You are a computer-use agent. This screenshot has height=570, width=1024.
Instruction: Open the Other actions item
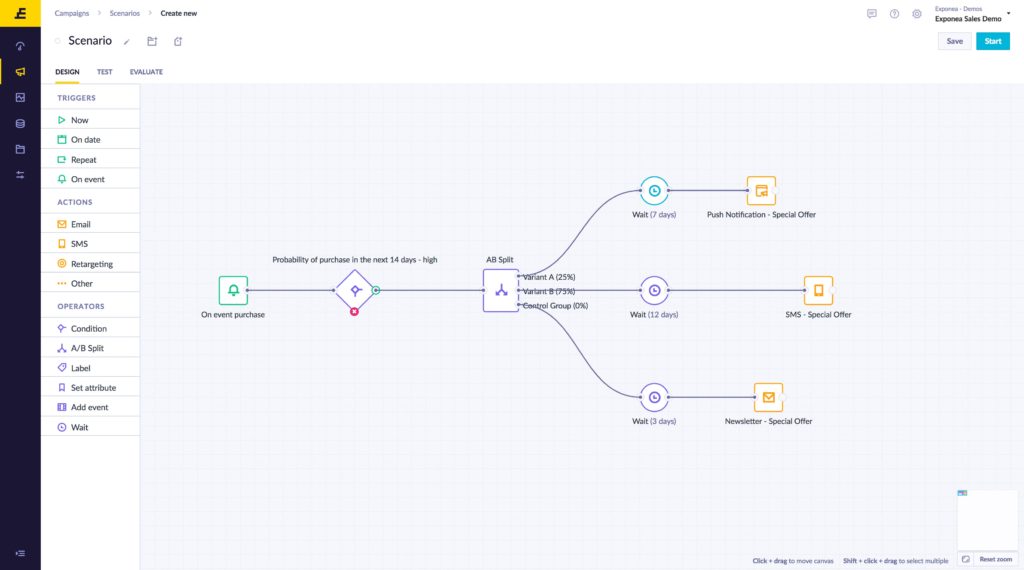pyautogui.click(x=81, y=283)
